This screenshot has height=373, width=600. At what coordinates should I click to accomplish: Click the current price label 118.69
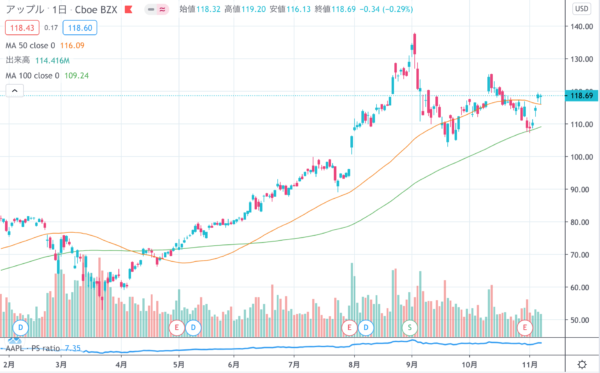581,96
